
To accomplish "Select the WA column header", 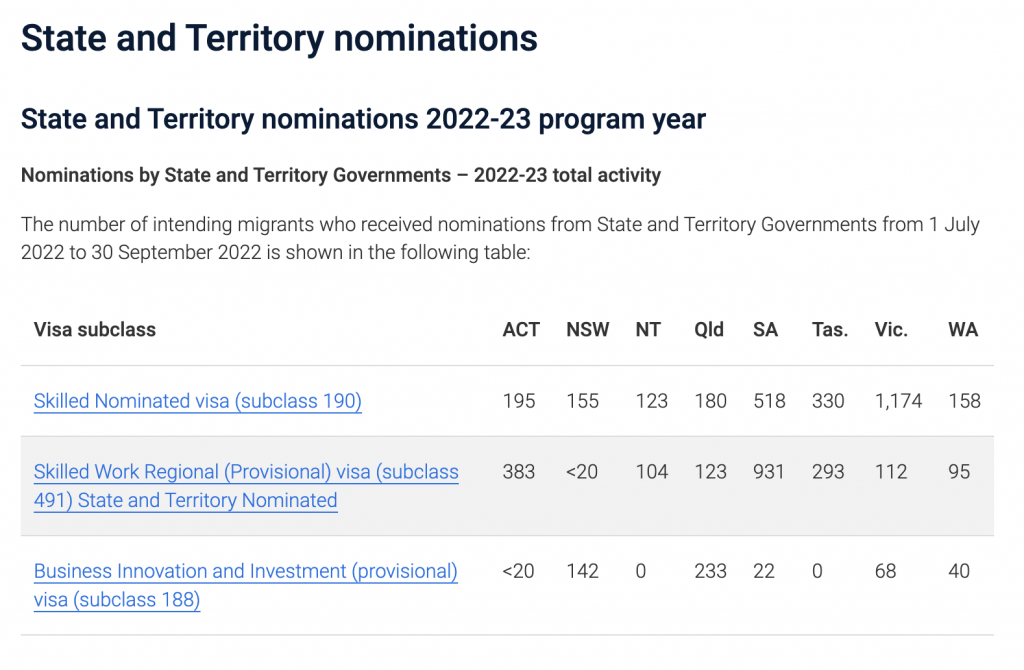I will 963,329.
